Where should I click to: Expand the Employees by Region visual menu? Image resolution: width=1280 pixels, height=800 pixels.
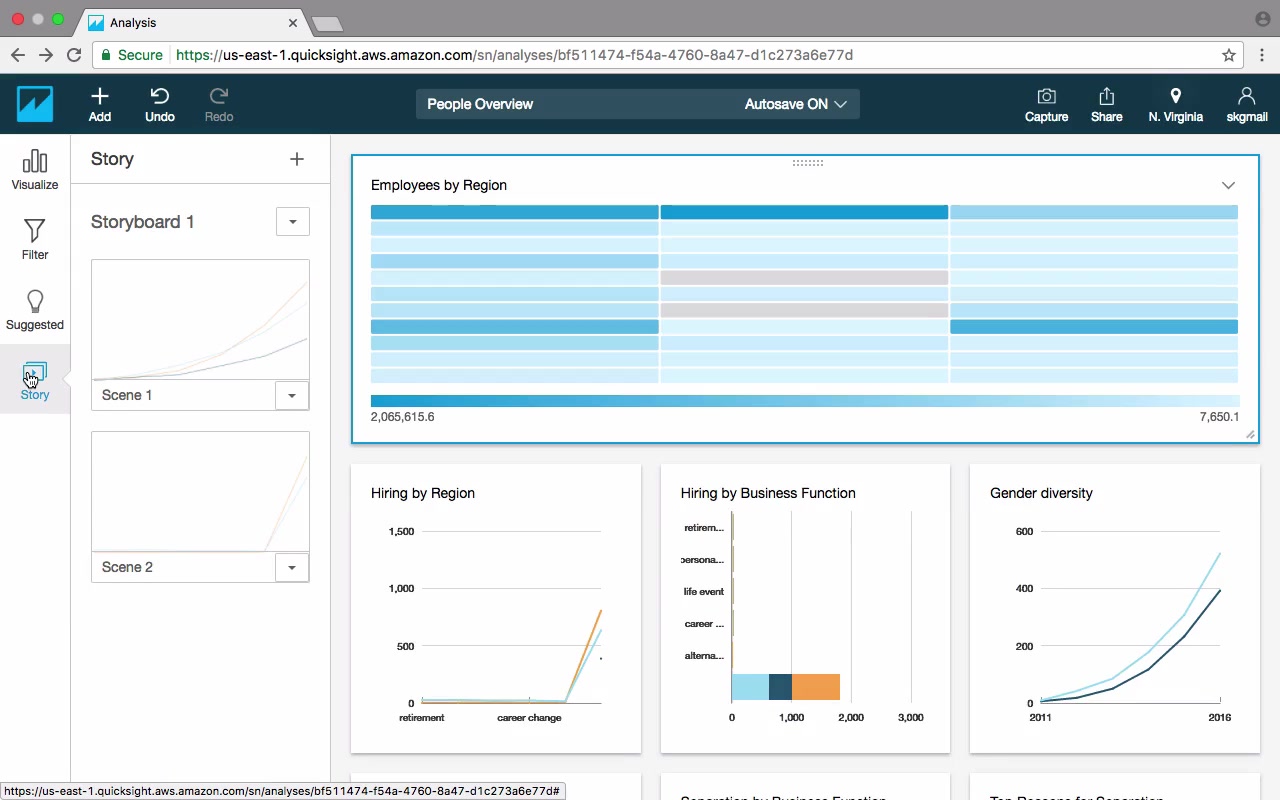point(1228,185)
